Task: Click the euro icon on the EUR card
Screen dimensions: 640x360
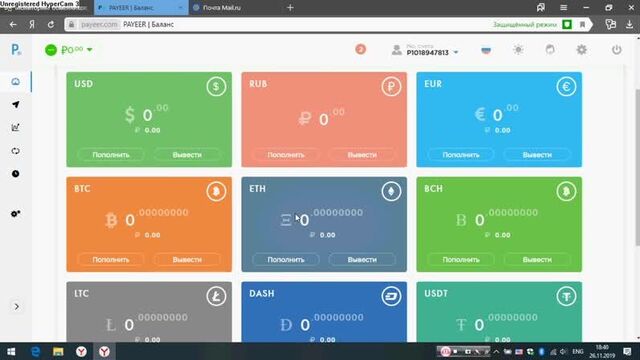Action: pyautogui.click(x=566, y=87)
